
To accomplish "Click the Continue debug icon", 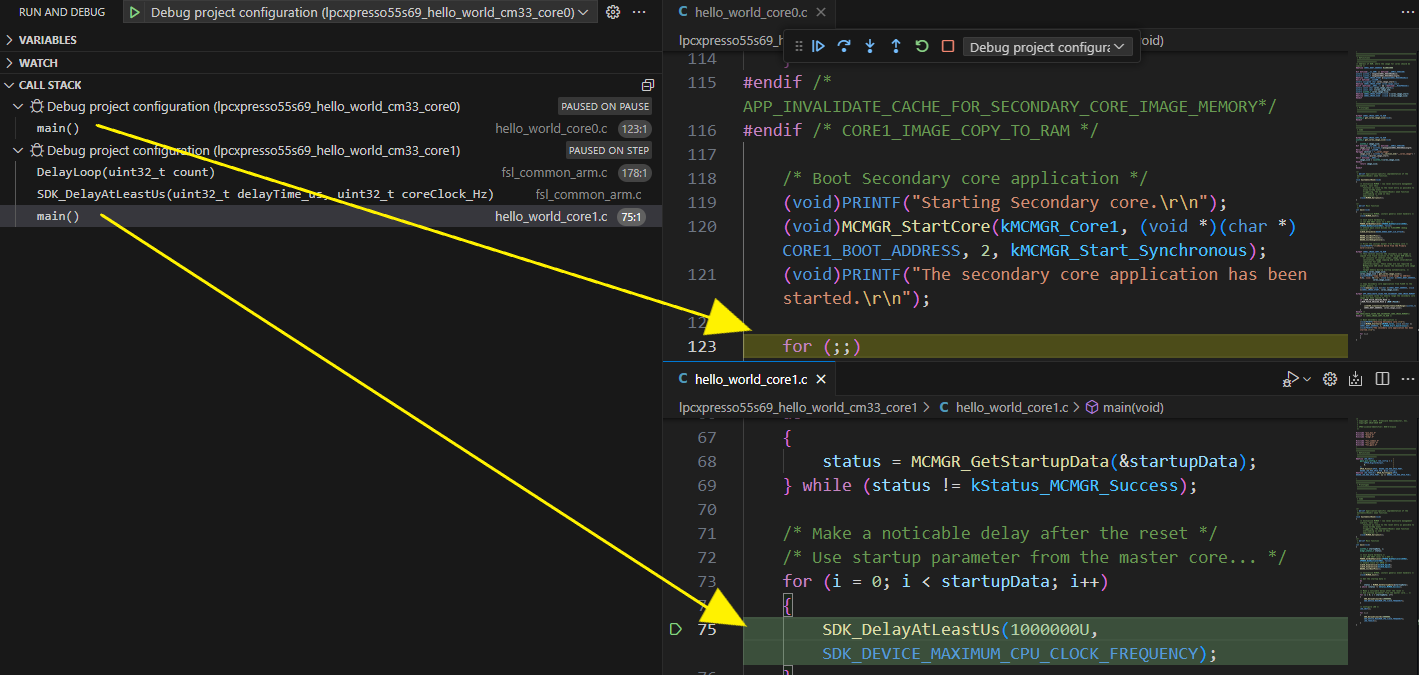I will pyautogui.click(x=819, y=46).
